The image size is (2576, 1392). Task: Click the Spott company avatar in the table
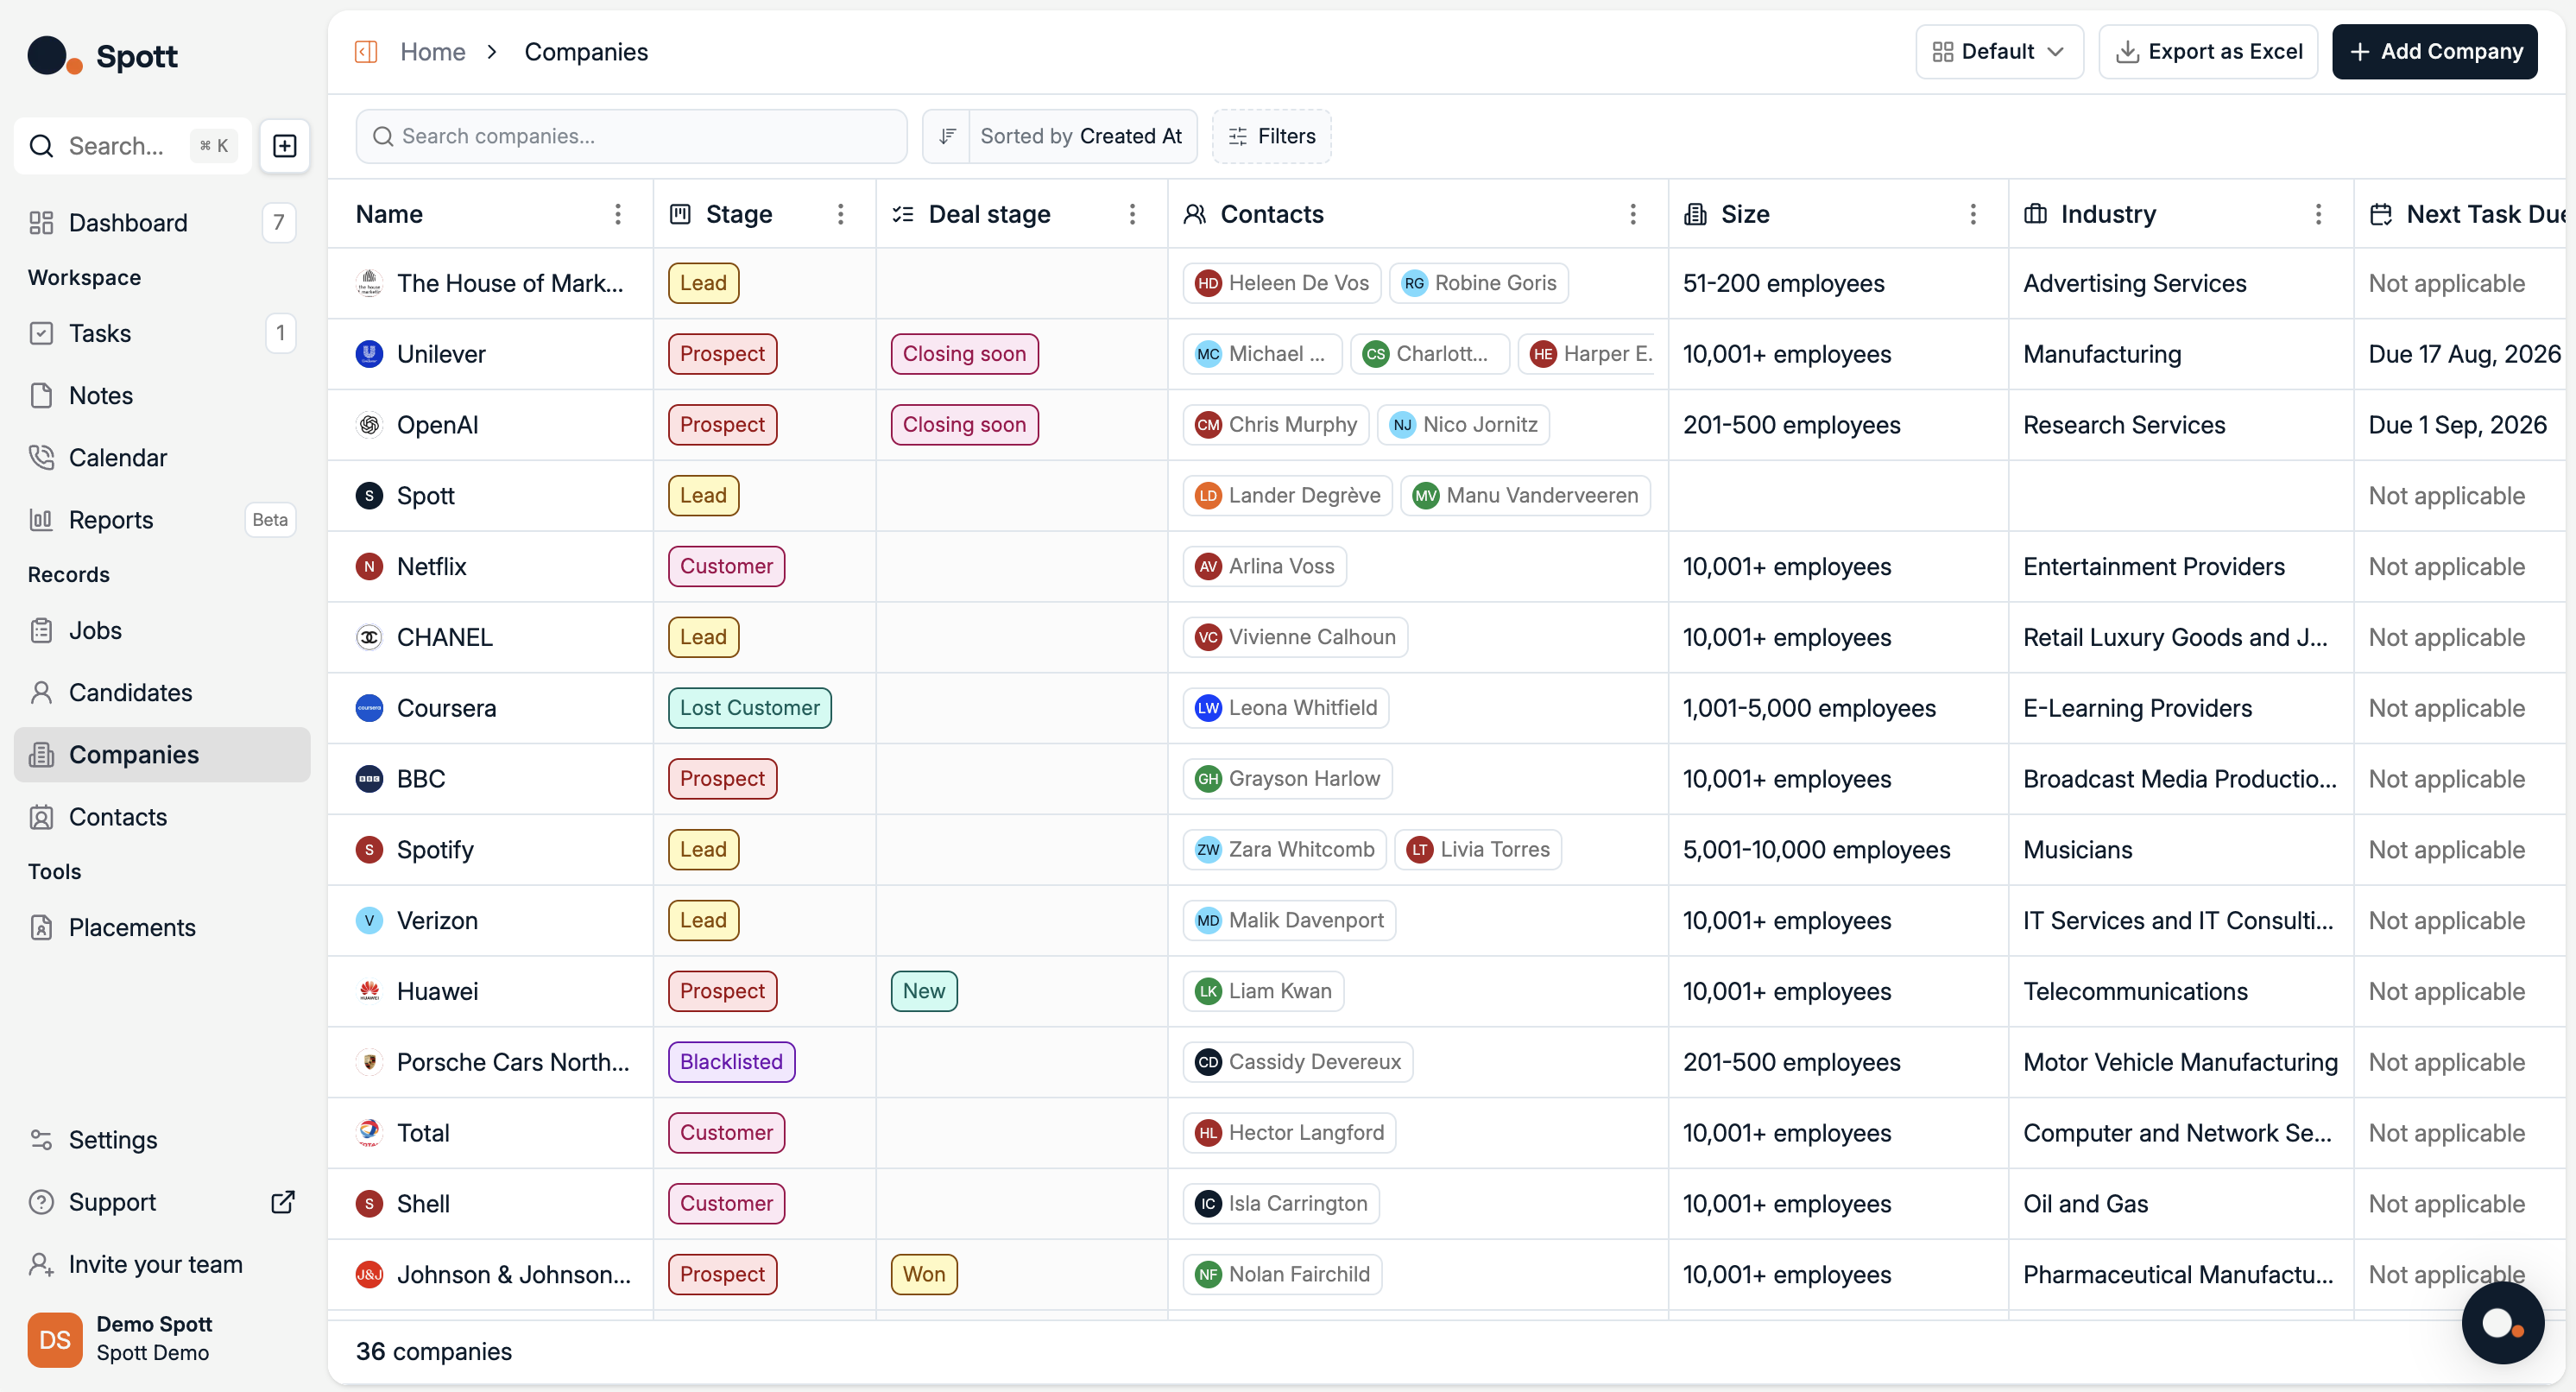(369, 496)
